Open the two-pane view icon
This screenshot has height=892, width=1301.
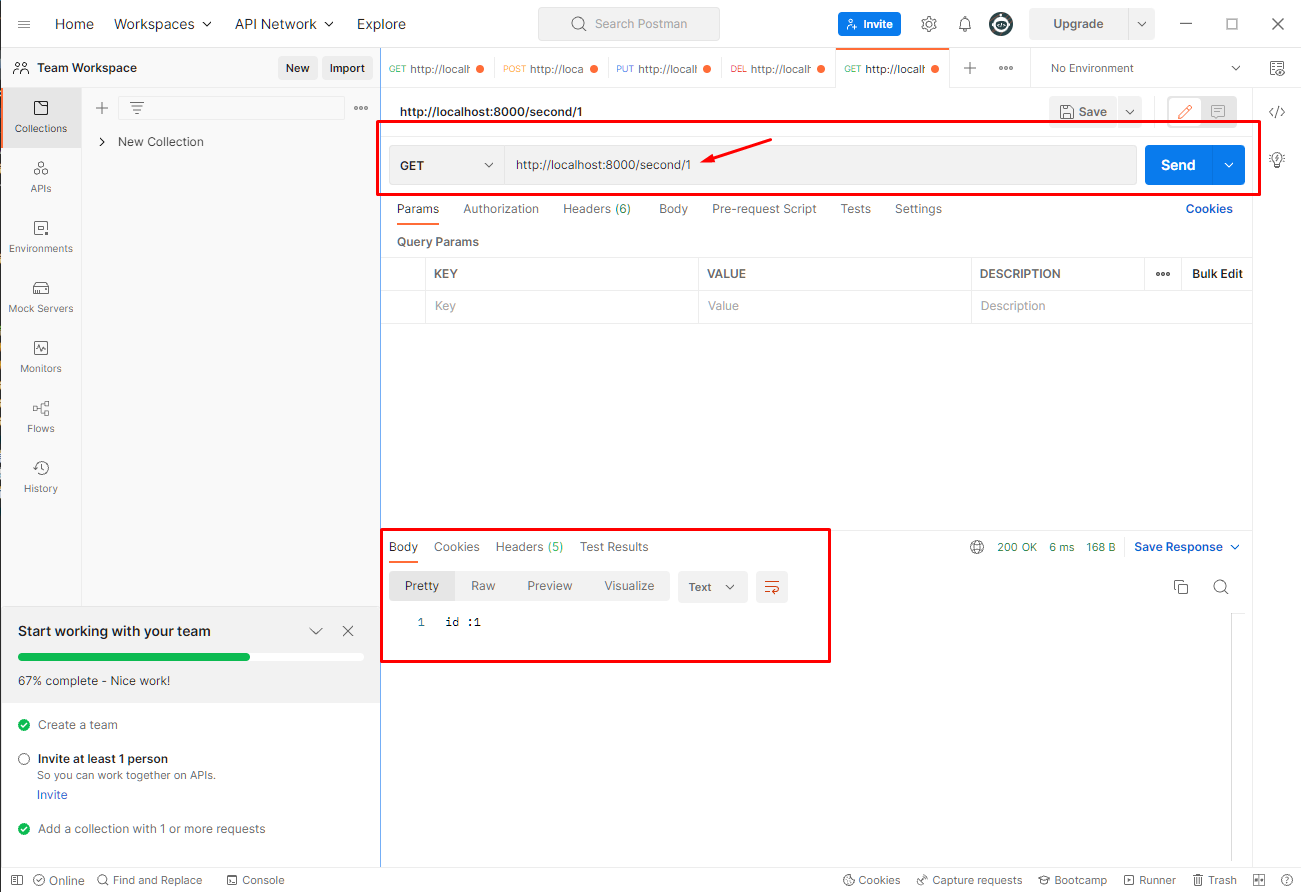(1260, 880)
